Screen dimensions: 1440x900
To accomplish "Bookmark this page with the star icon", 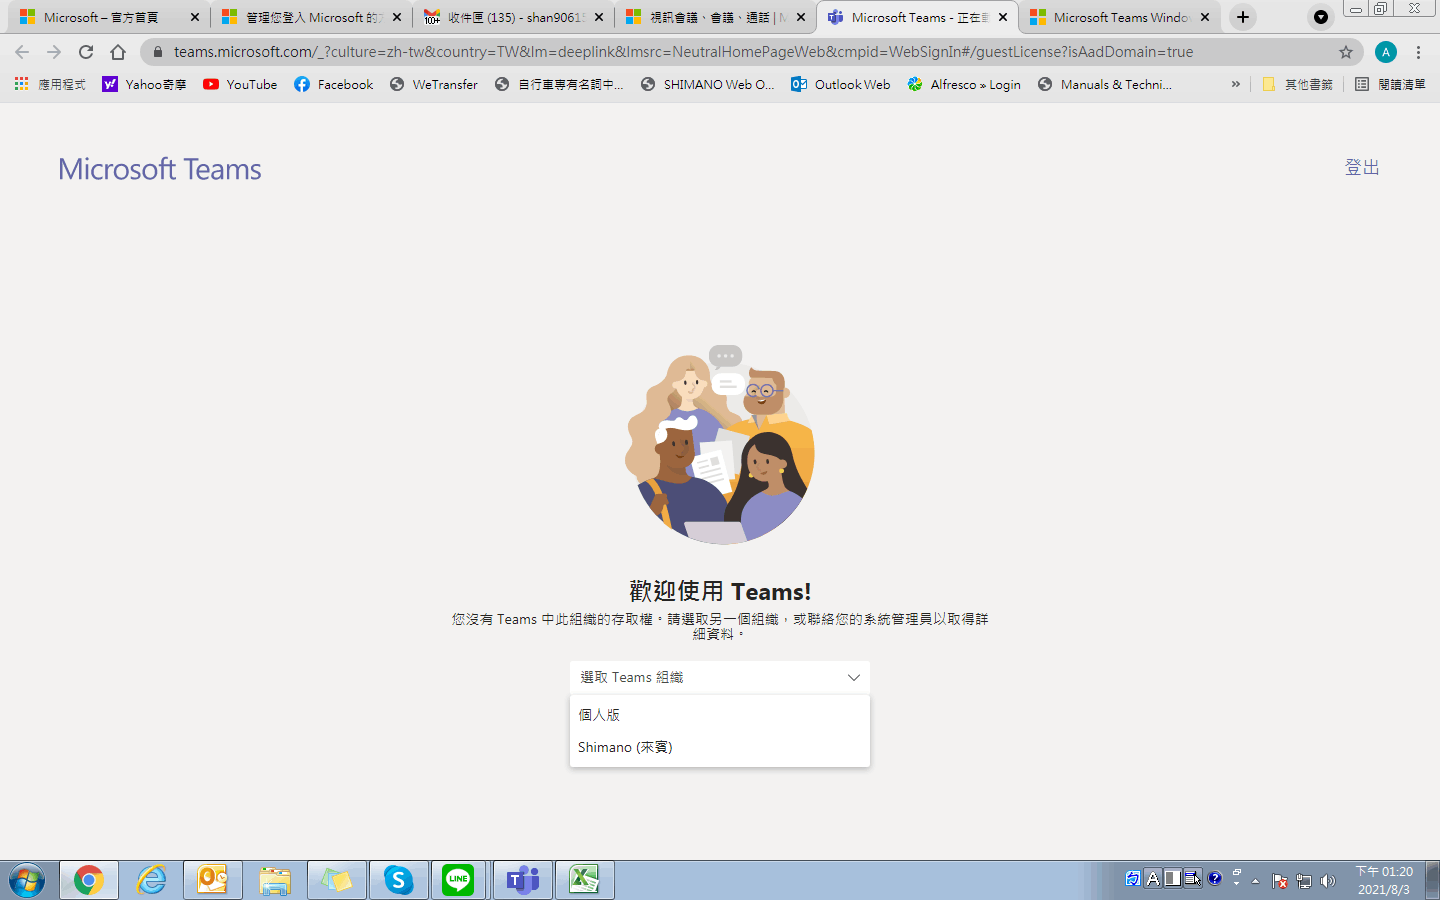I will pos(1346,52).
